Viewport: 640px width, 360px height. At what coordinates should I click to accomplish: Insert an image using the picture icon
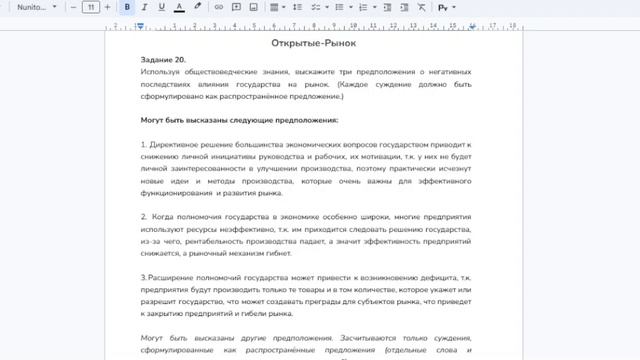tap(253, 7)
